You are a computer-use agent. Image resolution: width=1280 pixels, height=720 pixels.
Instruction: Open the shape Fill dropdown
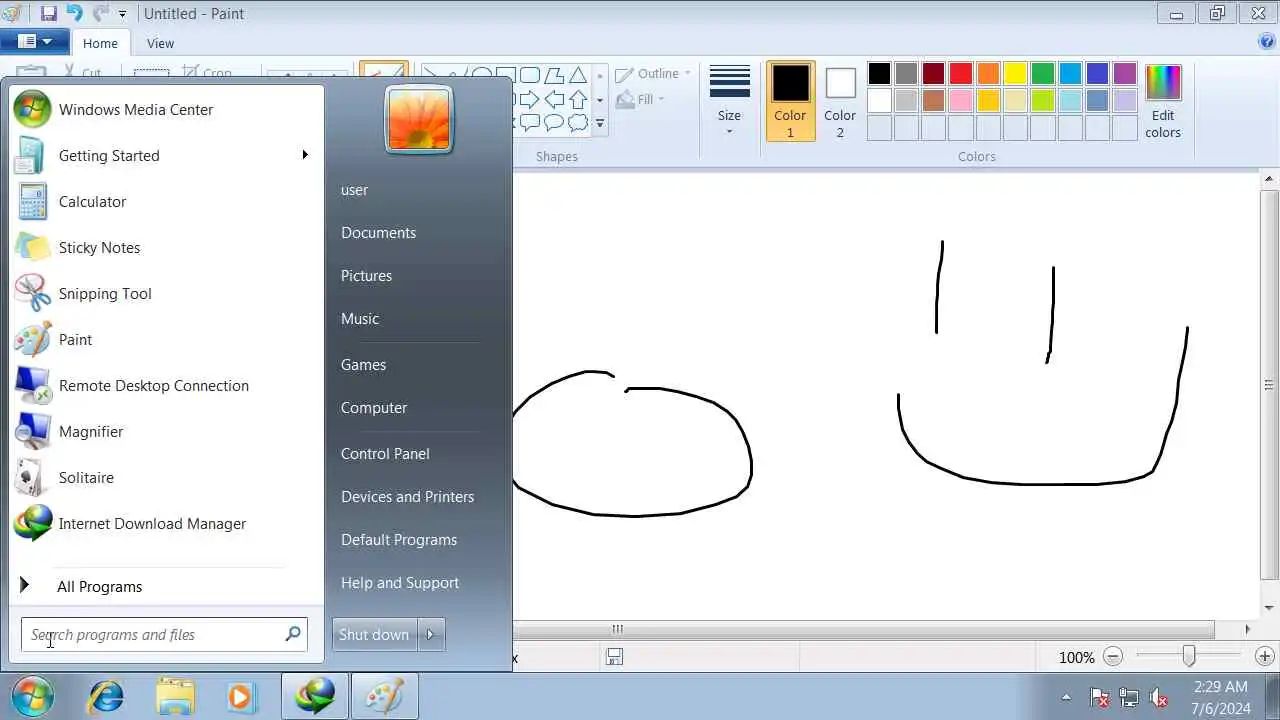point(641,99)
